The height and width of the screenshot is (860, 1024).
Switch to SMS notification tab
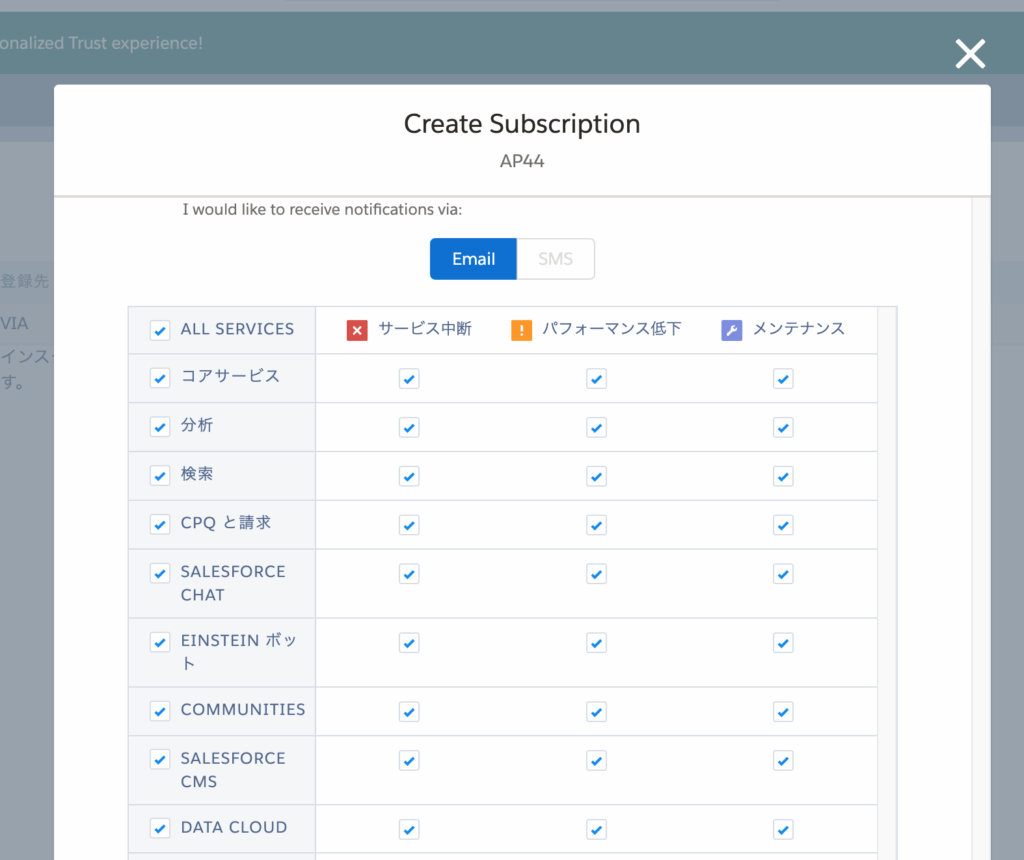click(x=555, y=259)
